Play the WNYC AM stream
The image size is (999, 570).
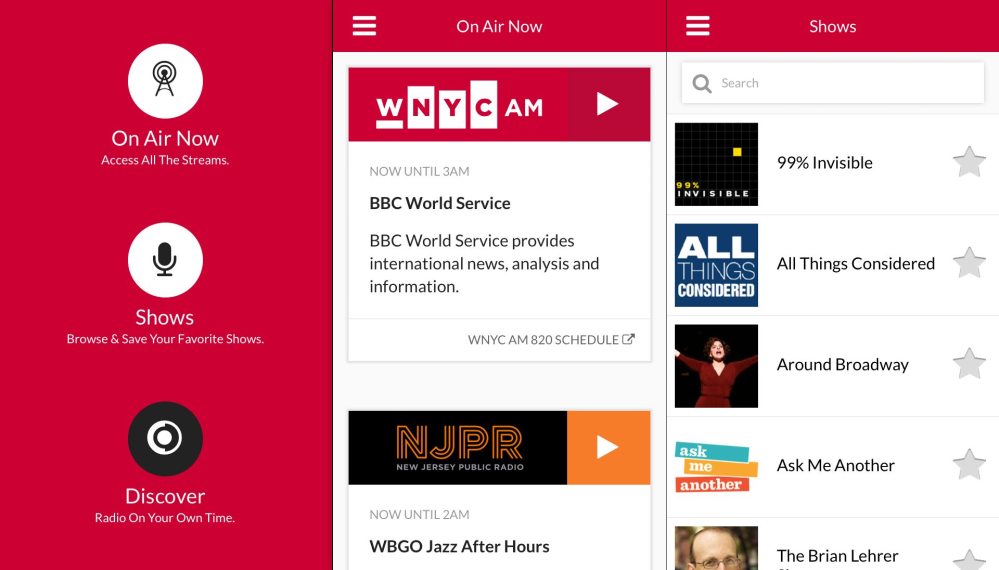[608, 104]
